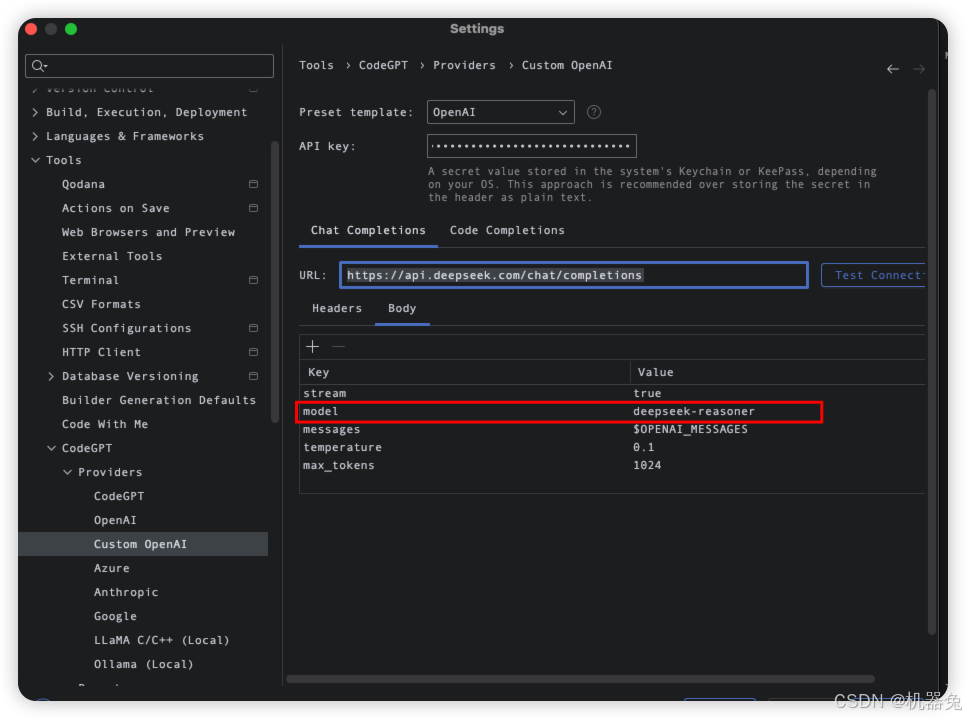Open CSV Formats settings
The width and height of the screenshot is (966, 719).
101,304
